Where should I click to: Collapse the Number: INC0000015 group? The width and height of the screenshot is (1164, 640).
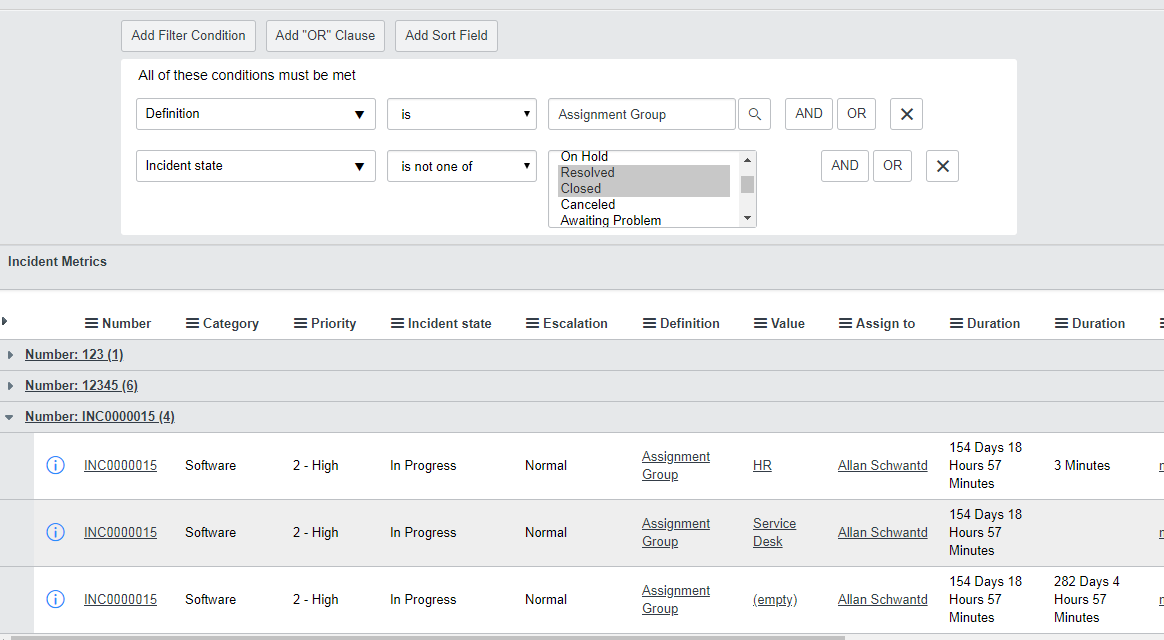tap(10, 417)
